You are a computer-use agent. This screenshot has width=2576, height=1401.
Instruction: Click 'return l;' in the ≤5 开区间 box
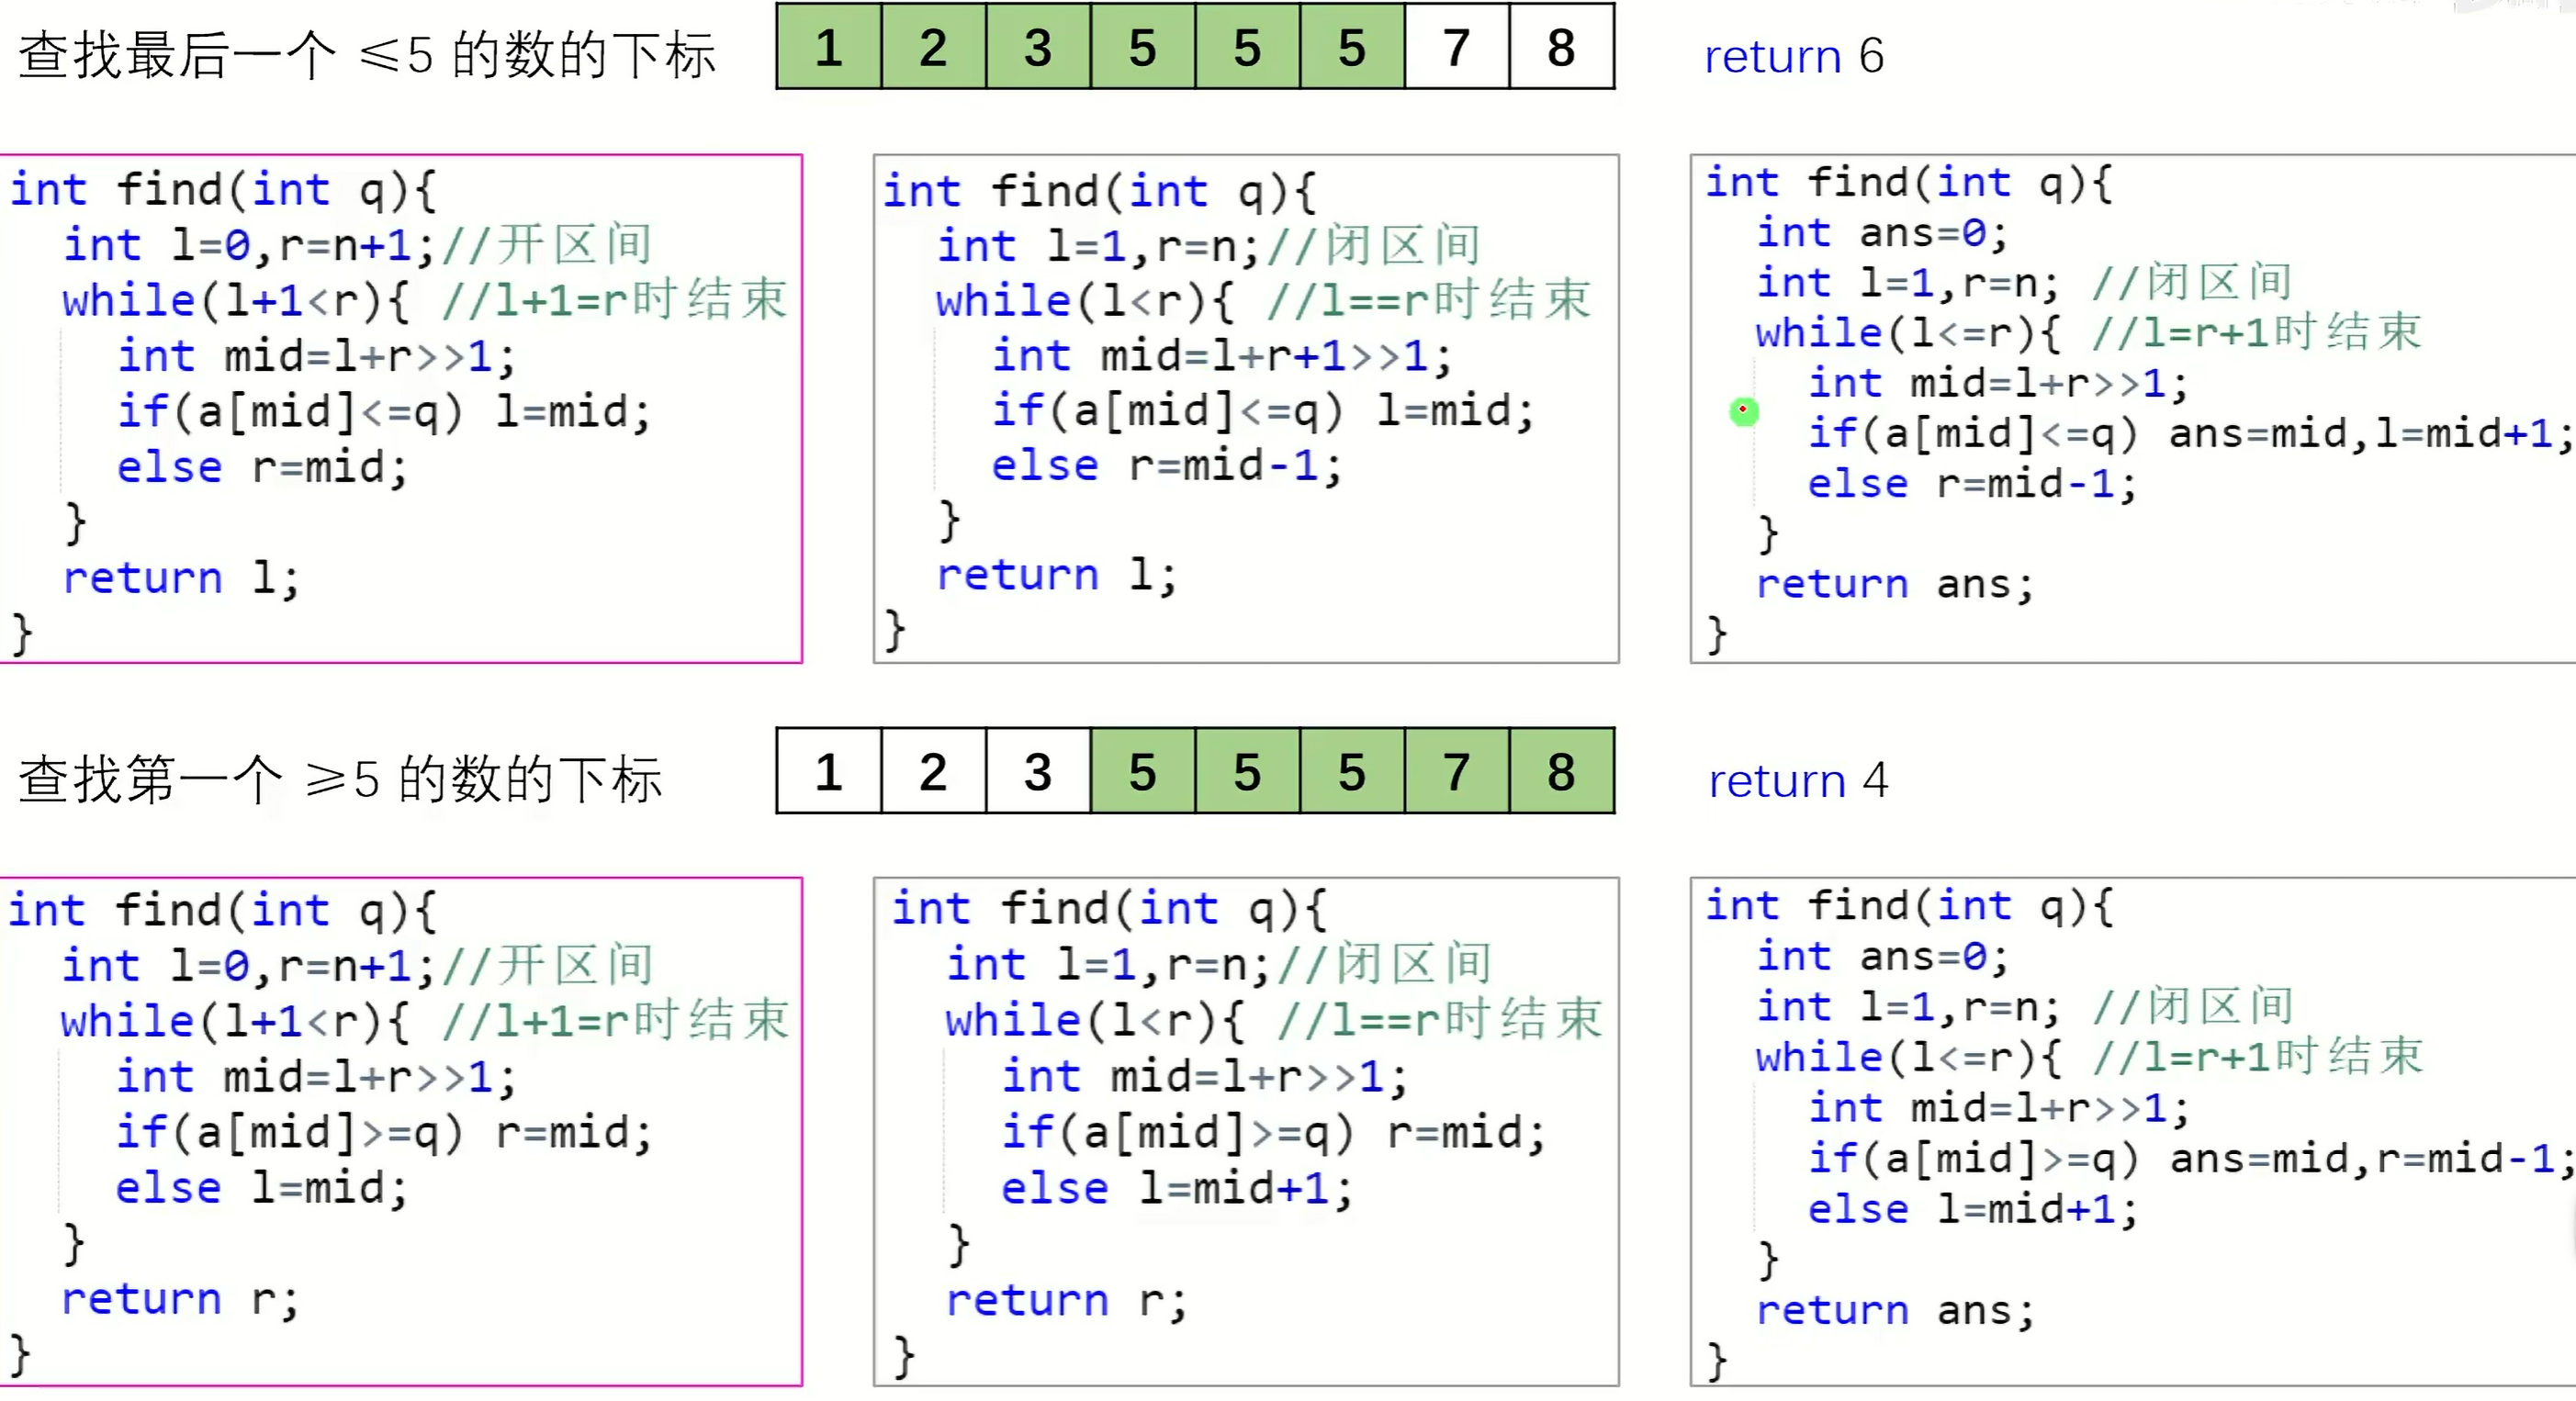coord(181,578)
